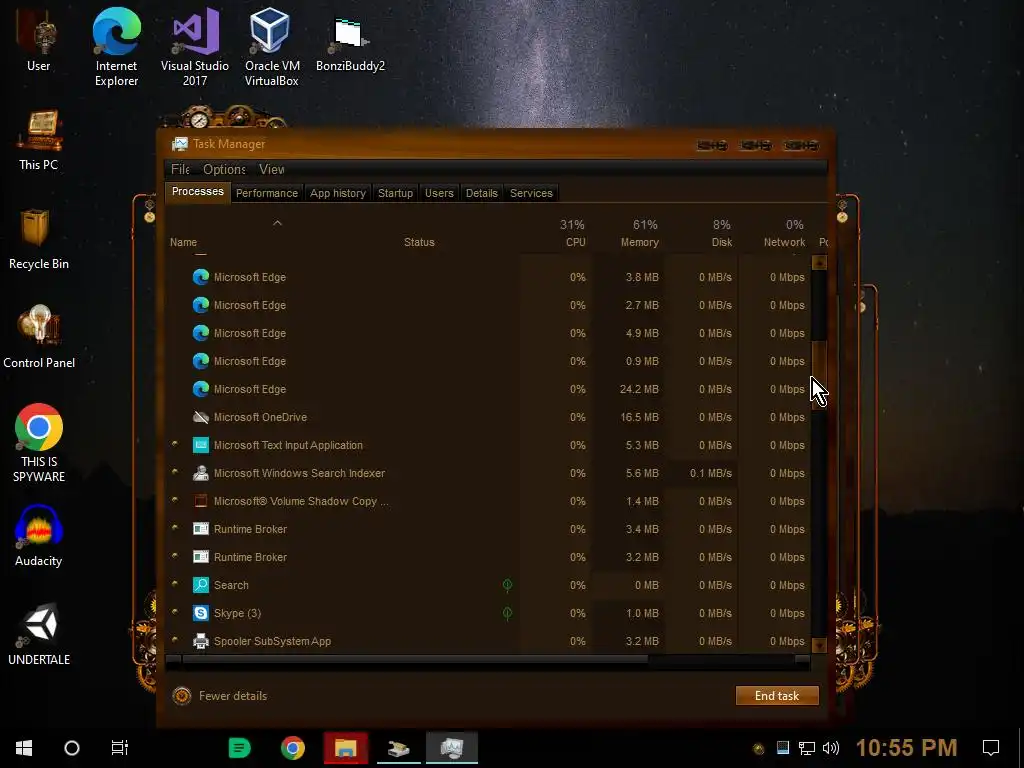Open This PC desktop icon

(x=39, y=140)
